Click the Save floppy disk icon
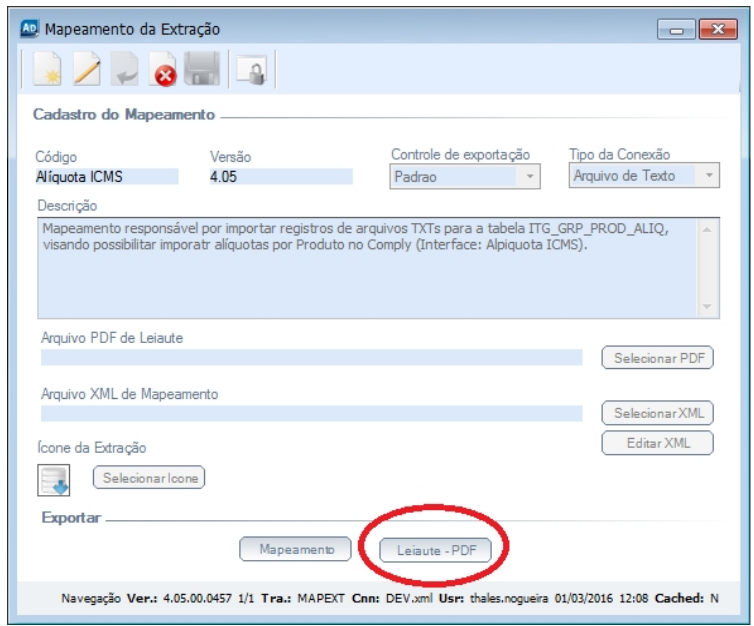The image size is (754, 626). click(x=202, y=69)
